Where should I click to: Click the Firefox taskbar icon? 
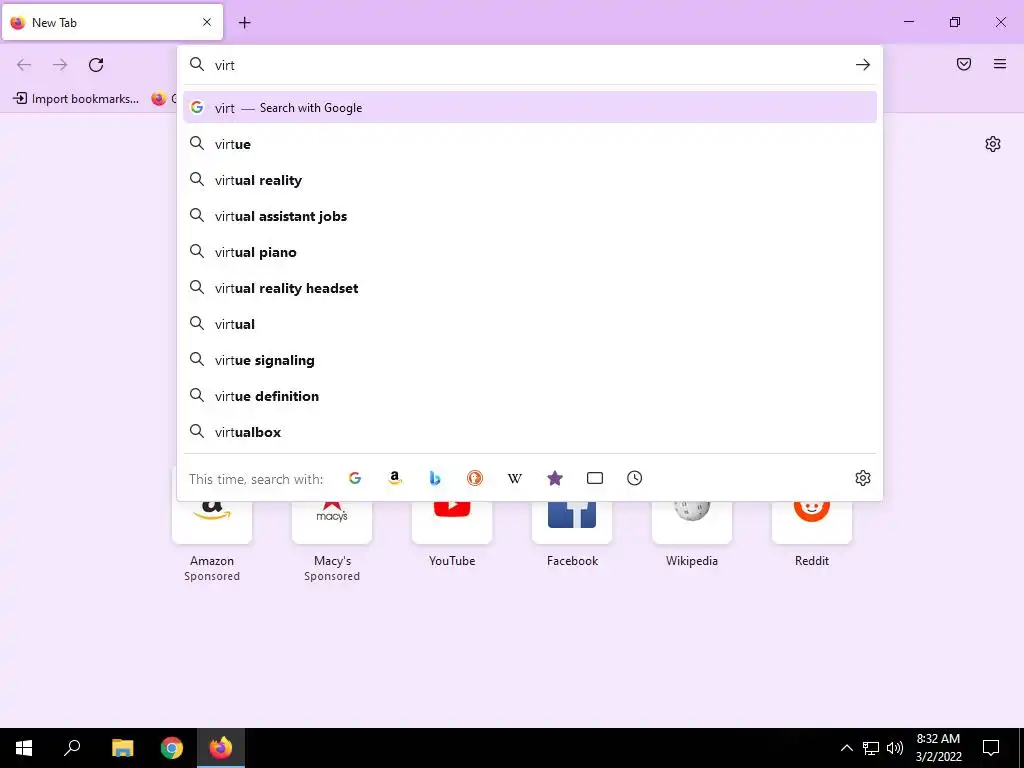click(221, 748)
